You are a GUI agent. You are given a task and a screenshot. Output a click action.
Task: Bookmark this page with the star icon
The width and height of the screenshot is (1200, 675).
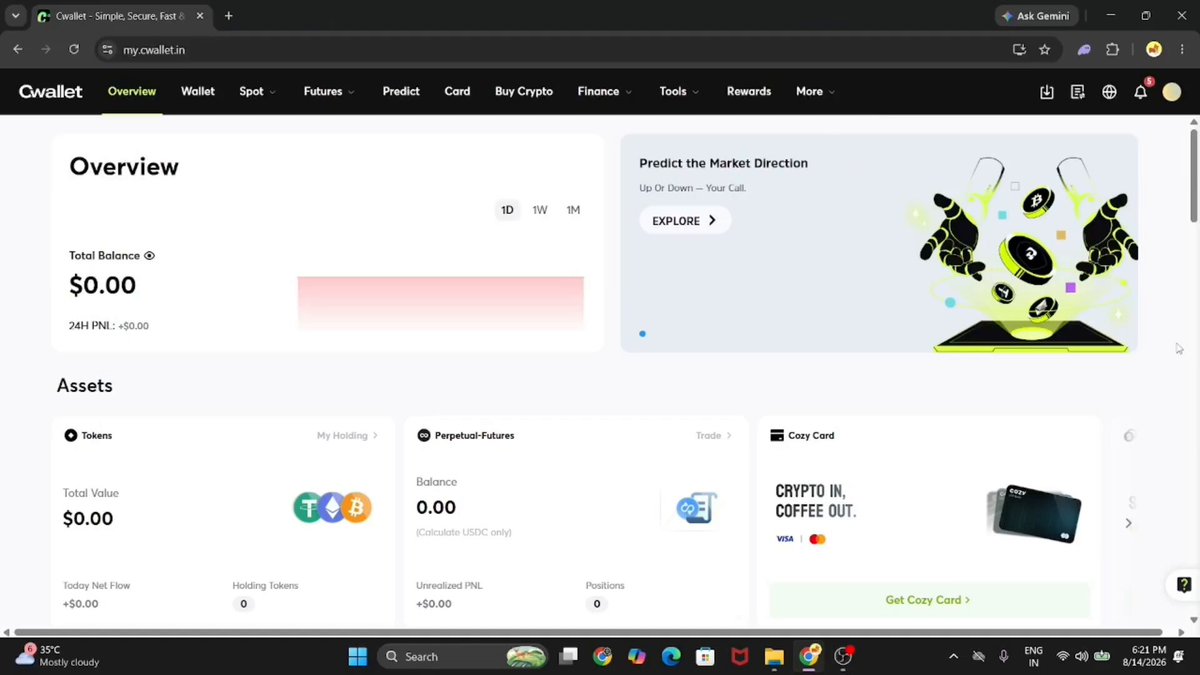pos(1045,49)
